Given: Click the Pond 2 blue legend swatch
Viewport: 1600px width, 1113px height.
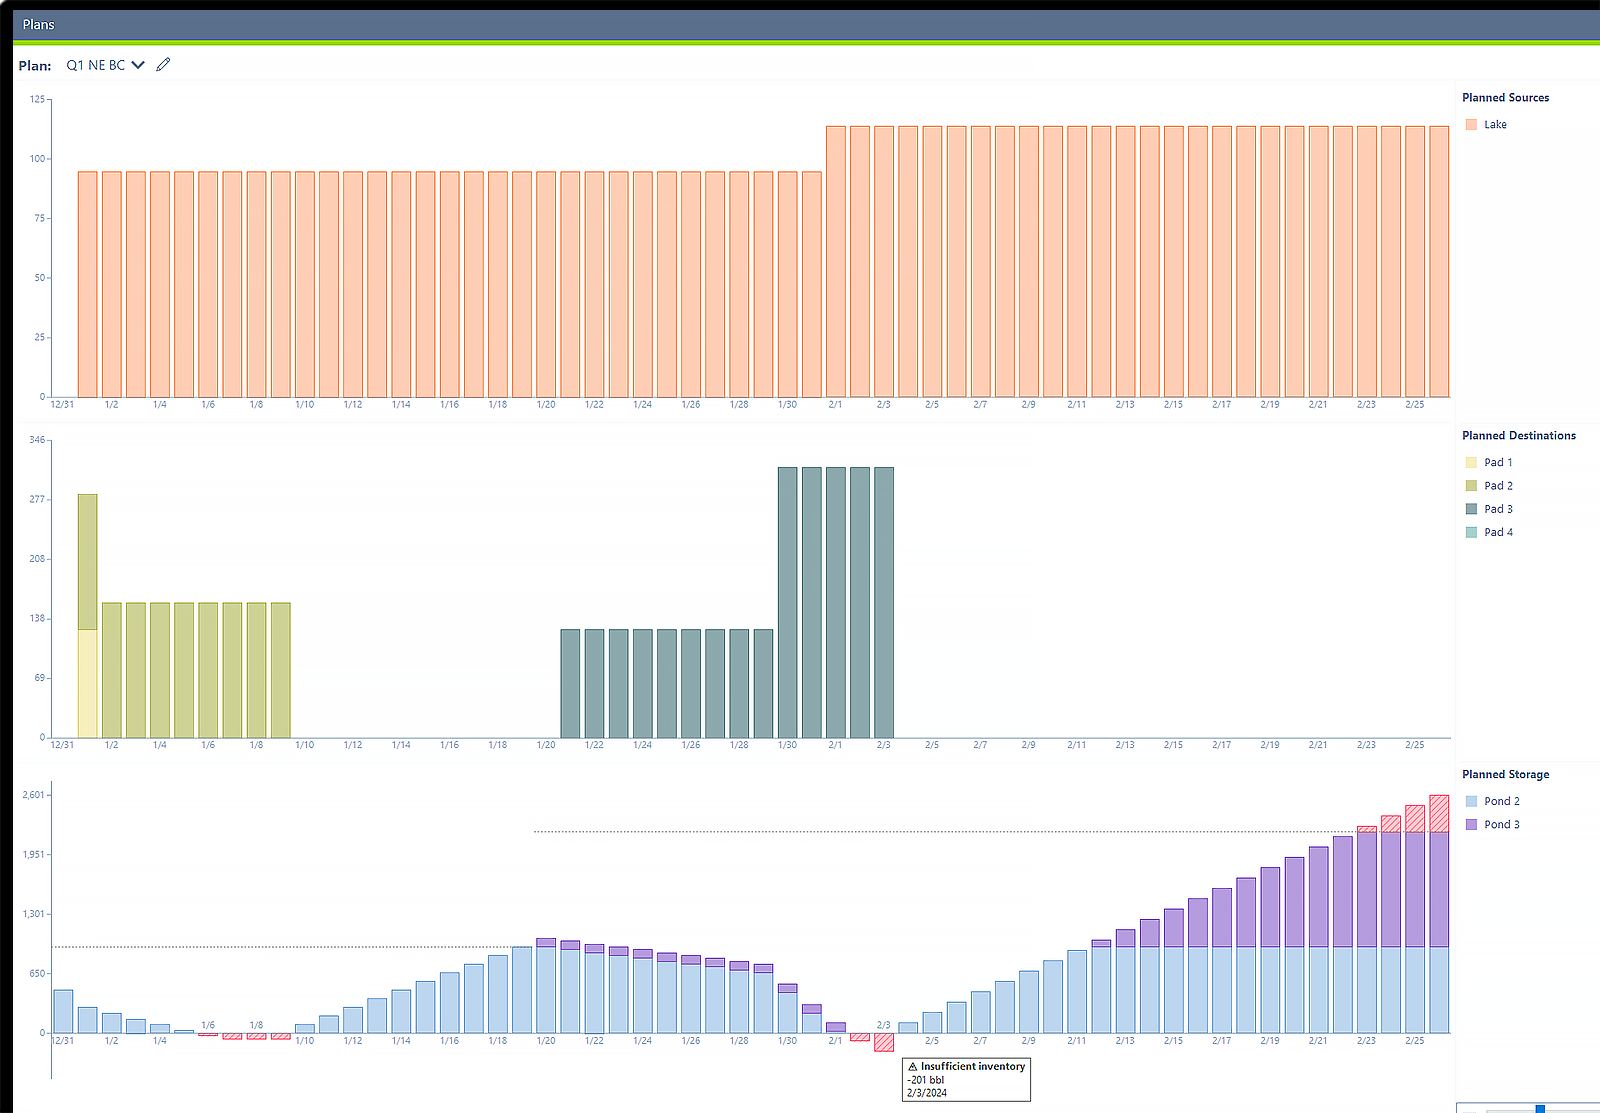Looking at the screenshot, I should point(1471,801).
